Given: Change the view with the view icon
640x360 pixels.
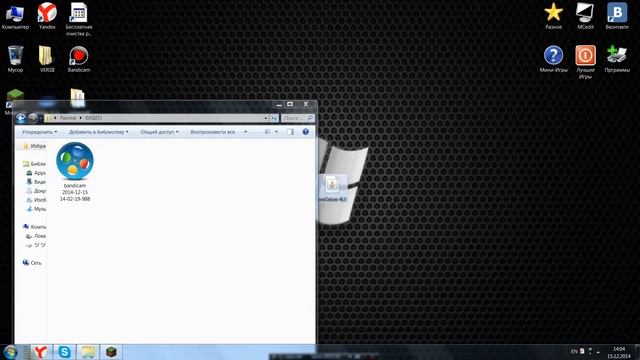Looking at the screenshot, I should click(x=268, y=132).
